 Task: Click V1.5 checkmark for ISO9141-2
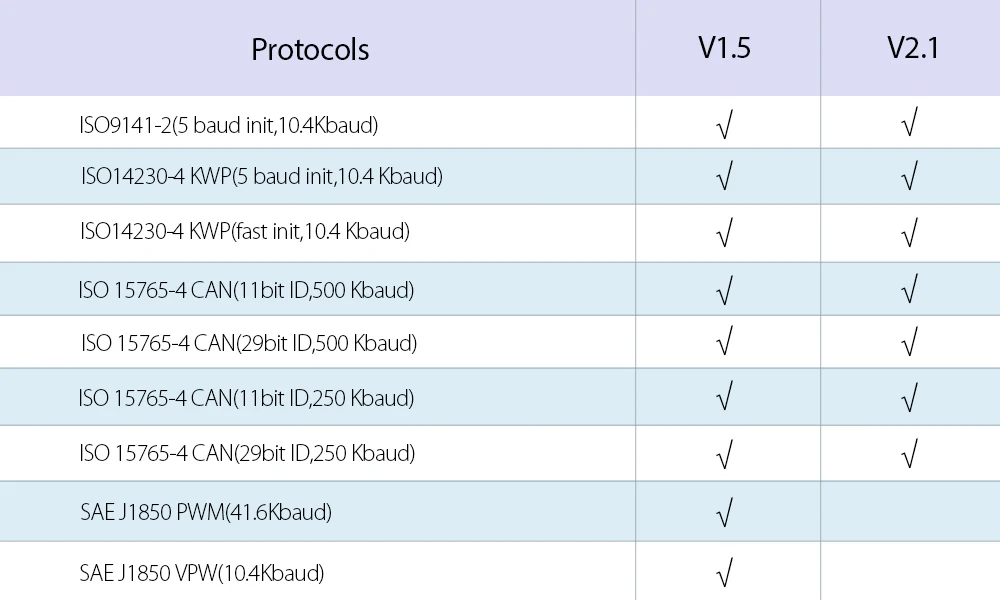point(725,126)
